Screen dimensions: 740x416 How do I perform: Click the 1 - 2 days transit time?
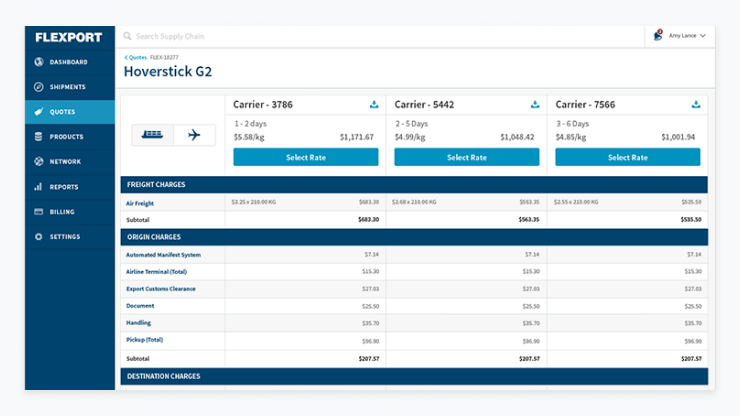[x=251, y=124]
